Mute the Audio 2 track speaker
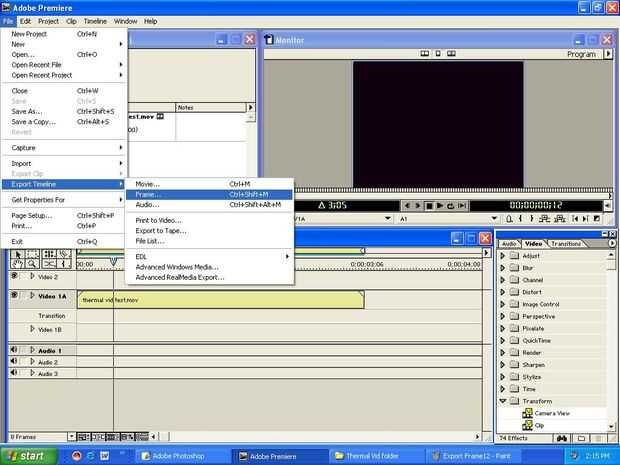Viewport: 620px width, 465px height. point(14,361)
